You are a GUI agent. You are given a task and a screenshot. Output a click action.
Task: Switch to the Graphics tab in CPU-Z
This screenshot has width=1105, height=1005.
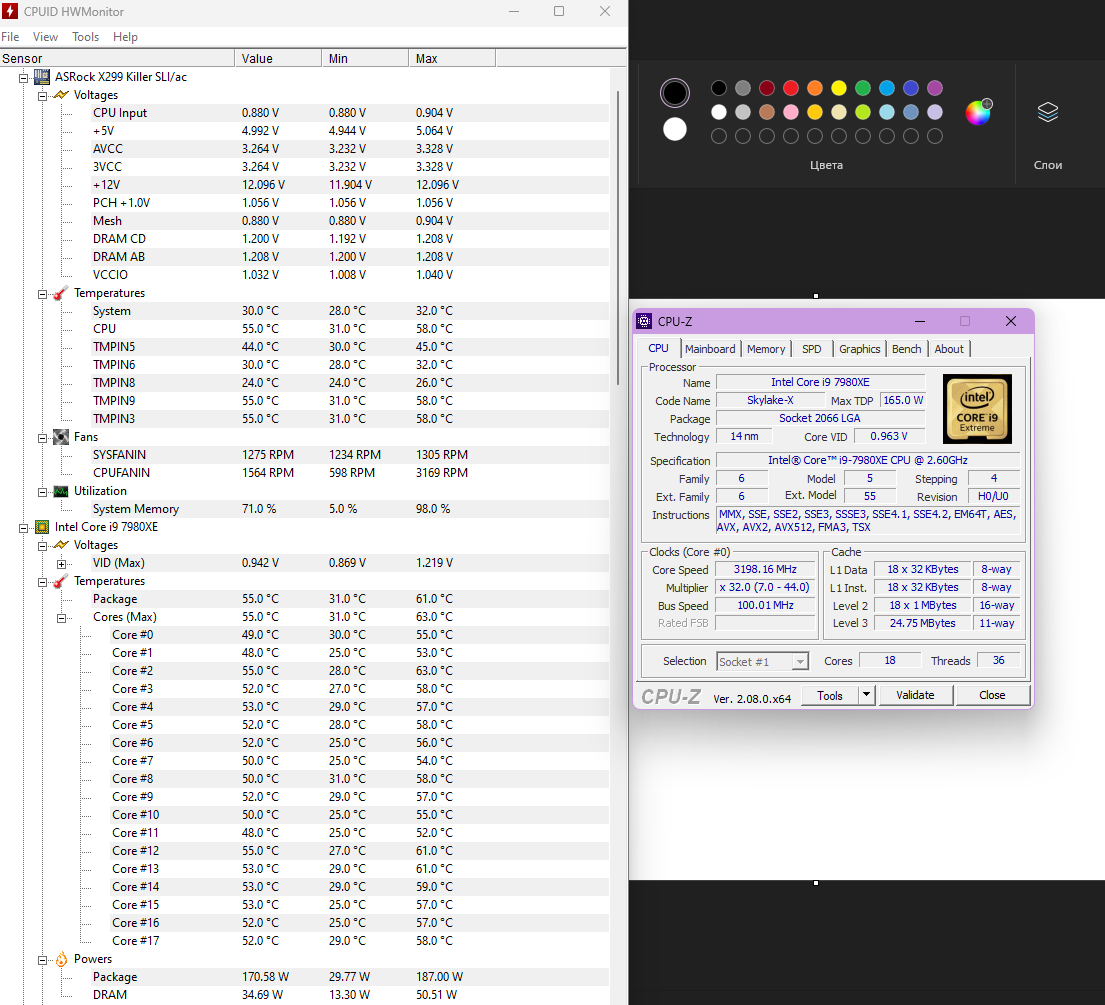click(x=859, y=349)
